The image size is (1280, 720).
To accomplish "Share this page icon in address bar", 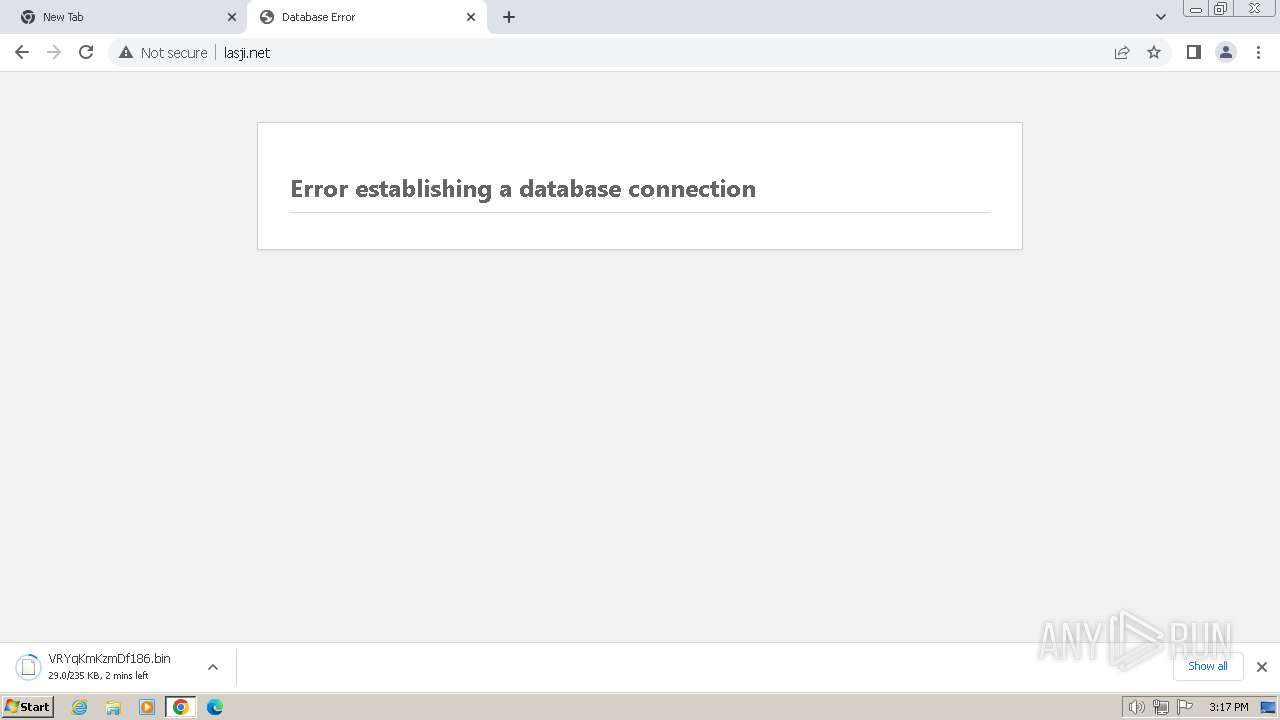I will [x=1122, y=52].
